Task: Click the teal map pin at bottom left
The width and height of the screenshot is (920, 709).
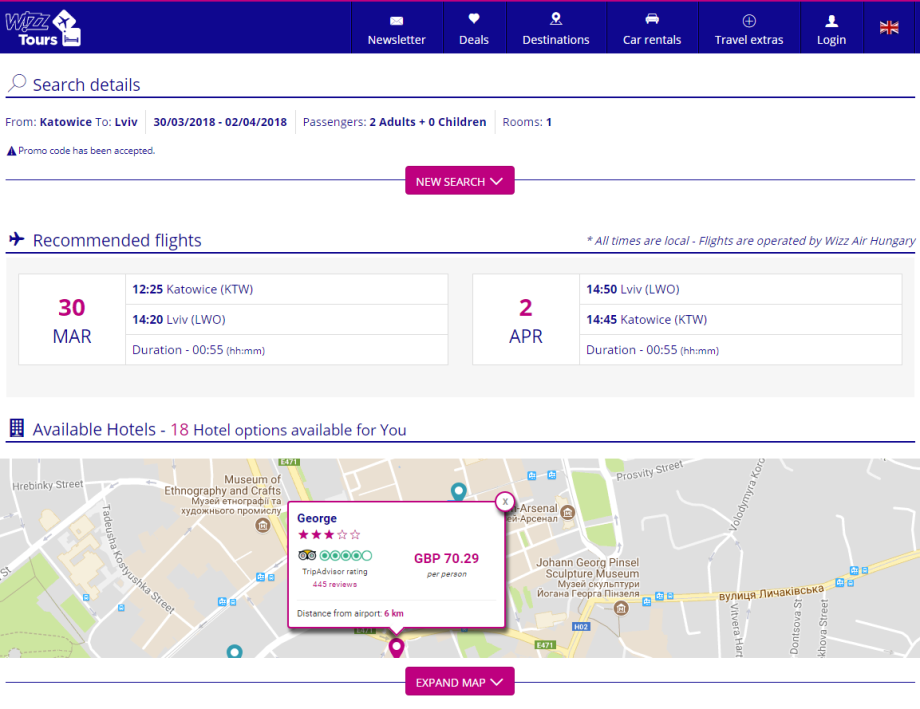Action: pos(234,652)
